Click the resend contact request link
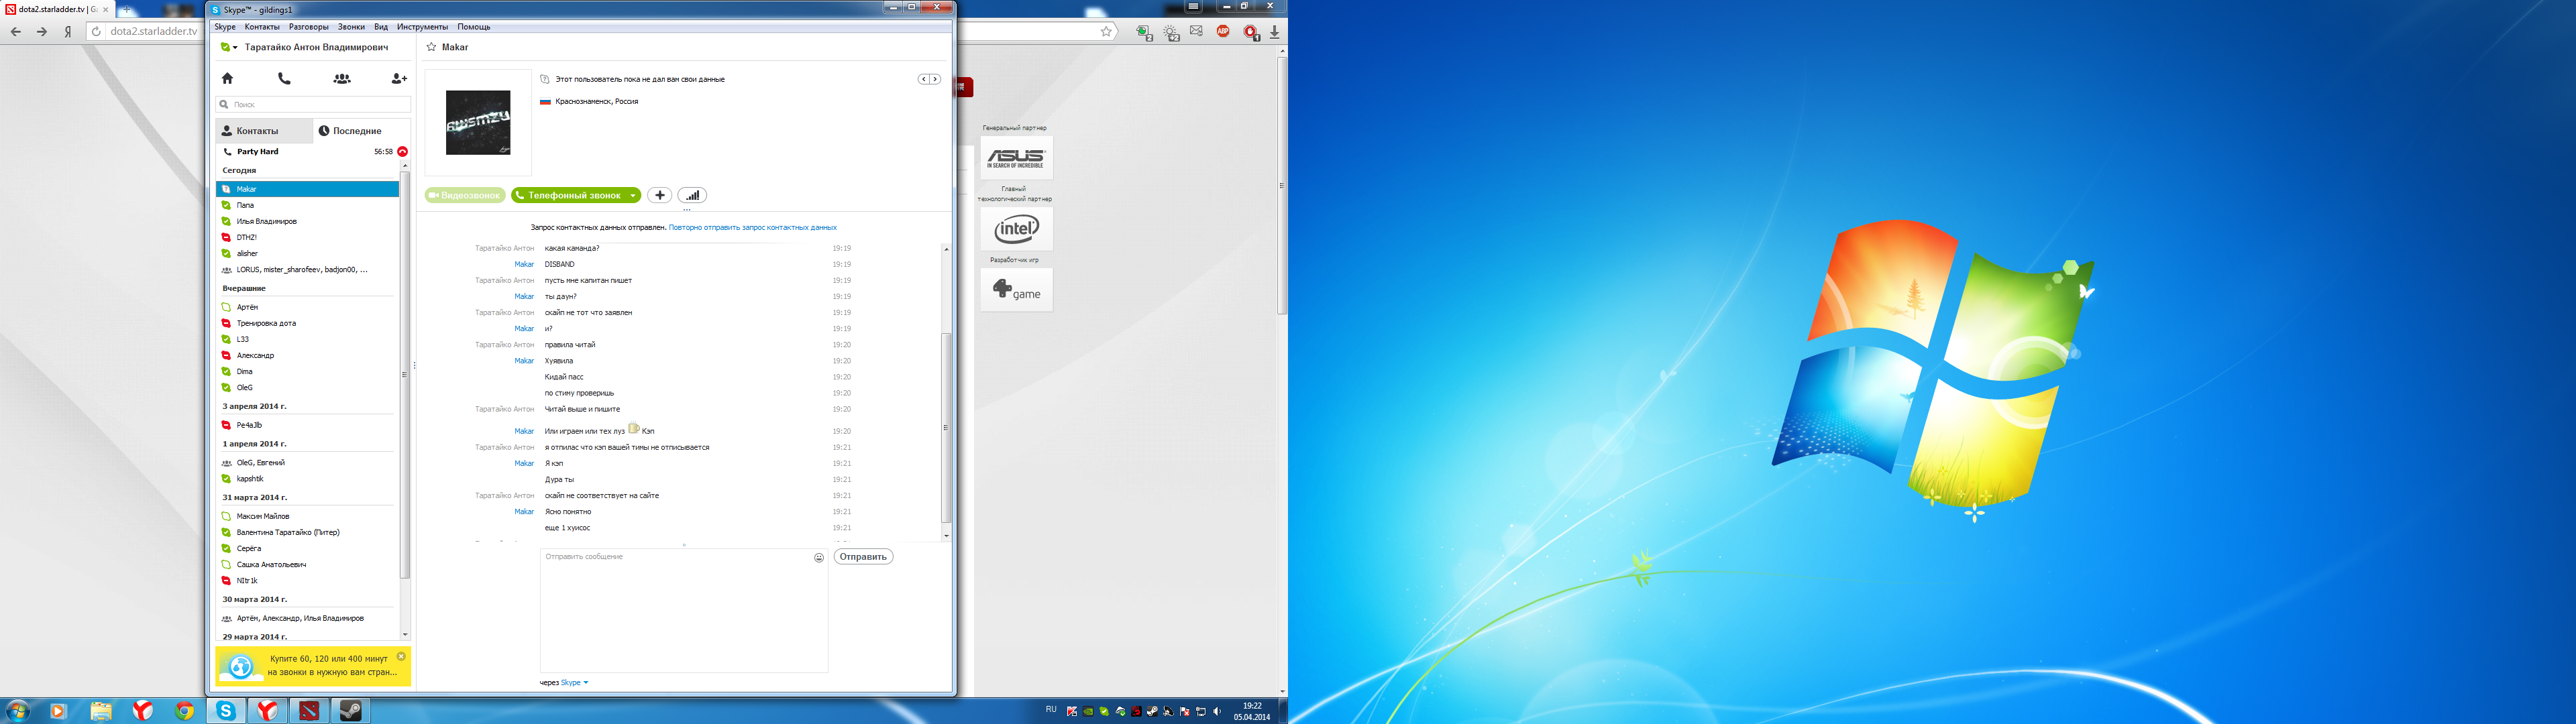 tap(752, 228)
